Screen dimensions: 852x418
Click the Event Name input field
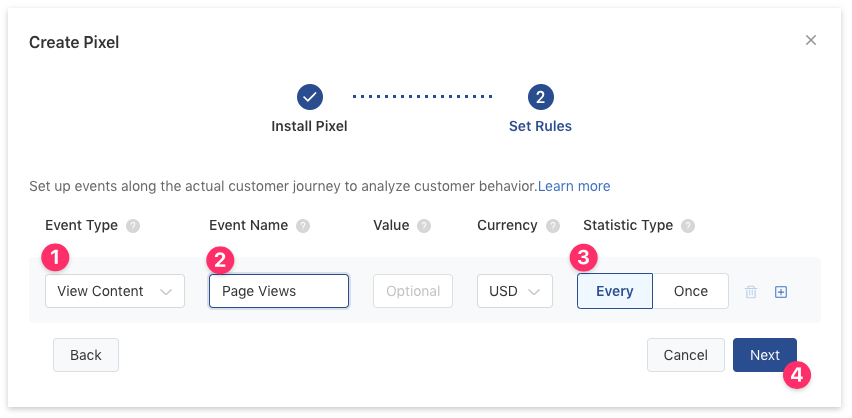(x=279, y=291)
